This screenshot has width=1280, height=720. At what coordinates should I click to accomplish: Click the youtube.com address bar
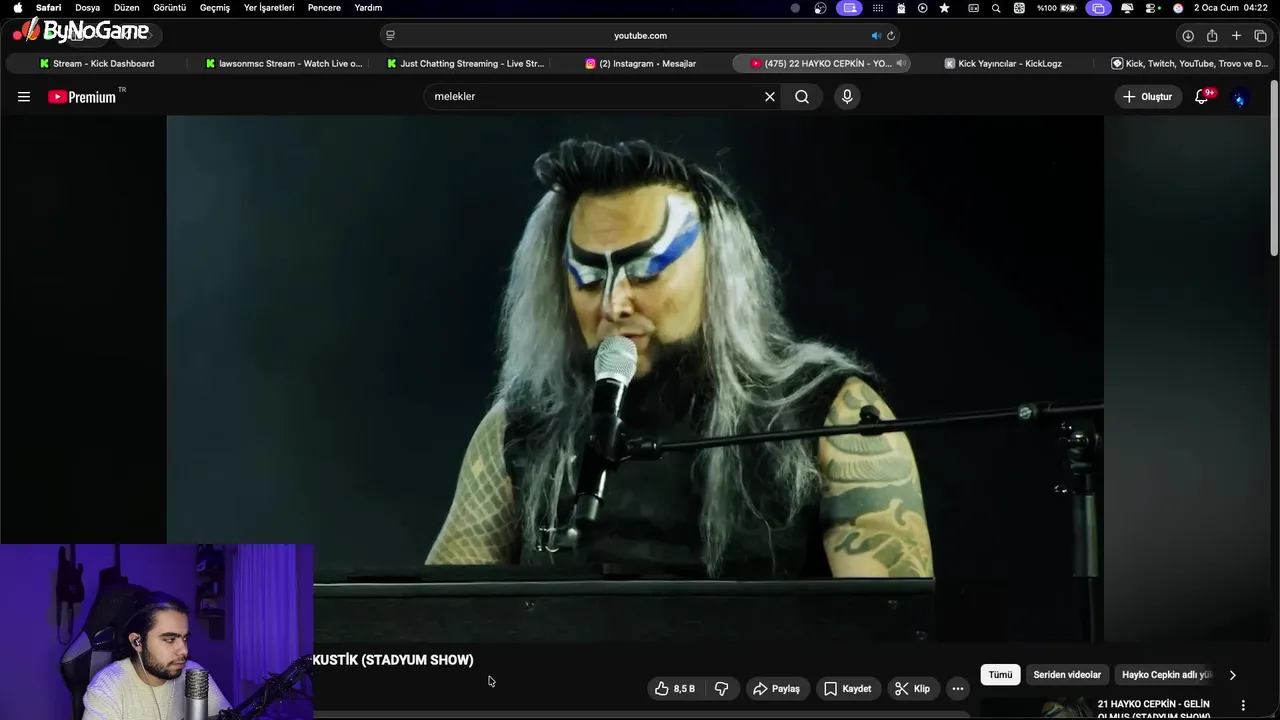pyautogui.click(x=640, y=36)
